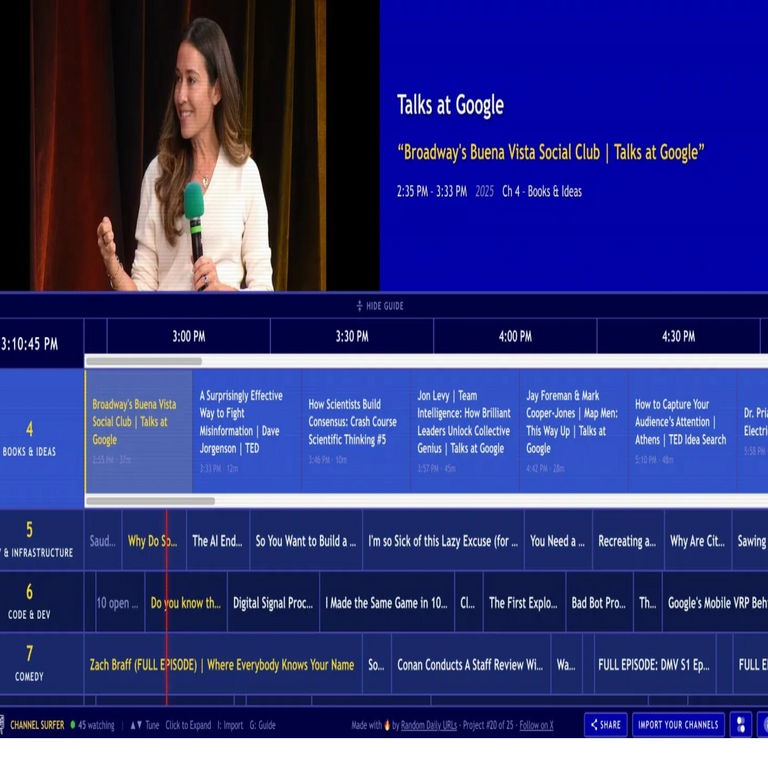The height and width of the screenshot is (768, 768).
Task: Click the lower horizontal scrollbar below Books & Ideas
Action: click(x=150, y=501)
